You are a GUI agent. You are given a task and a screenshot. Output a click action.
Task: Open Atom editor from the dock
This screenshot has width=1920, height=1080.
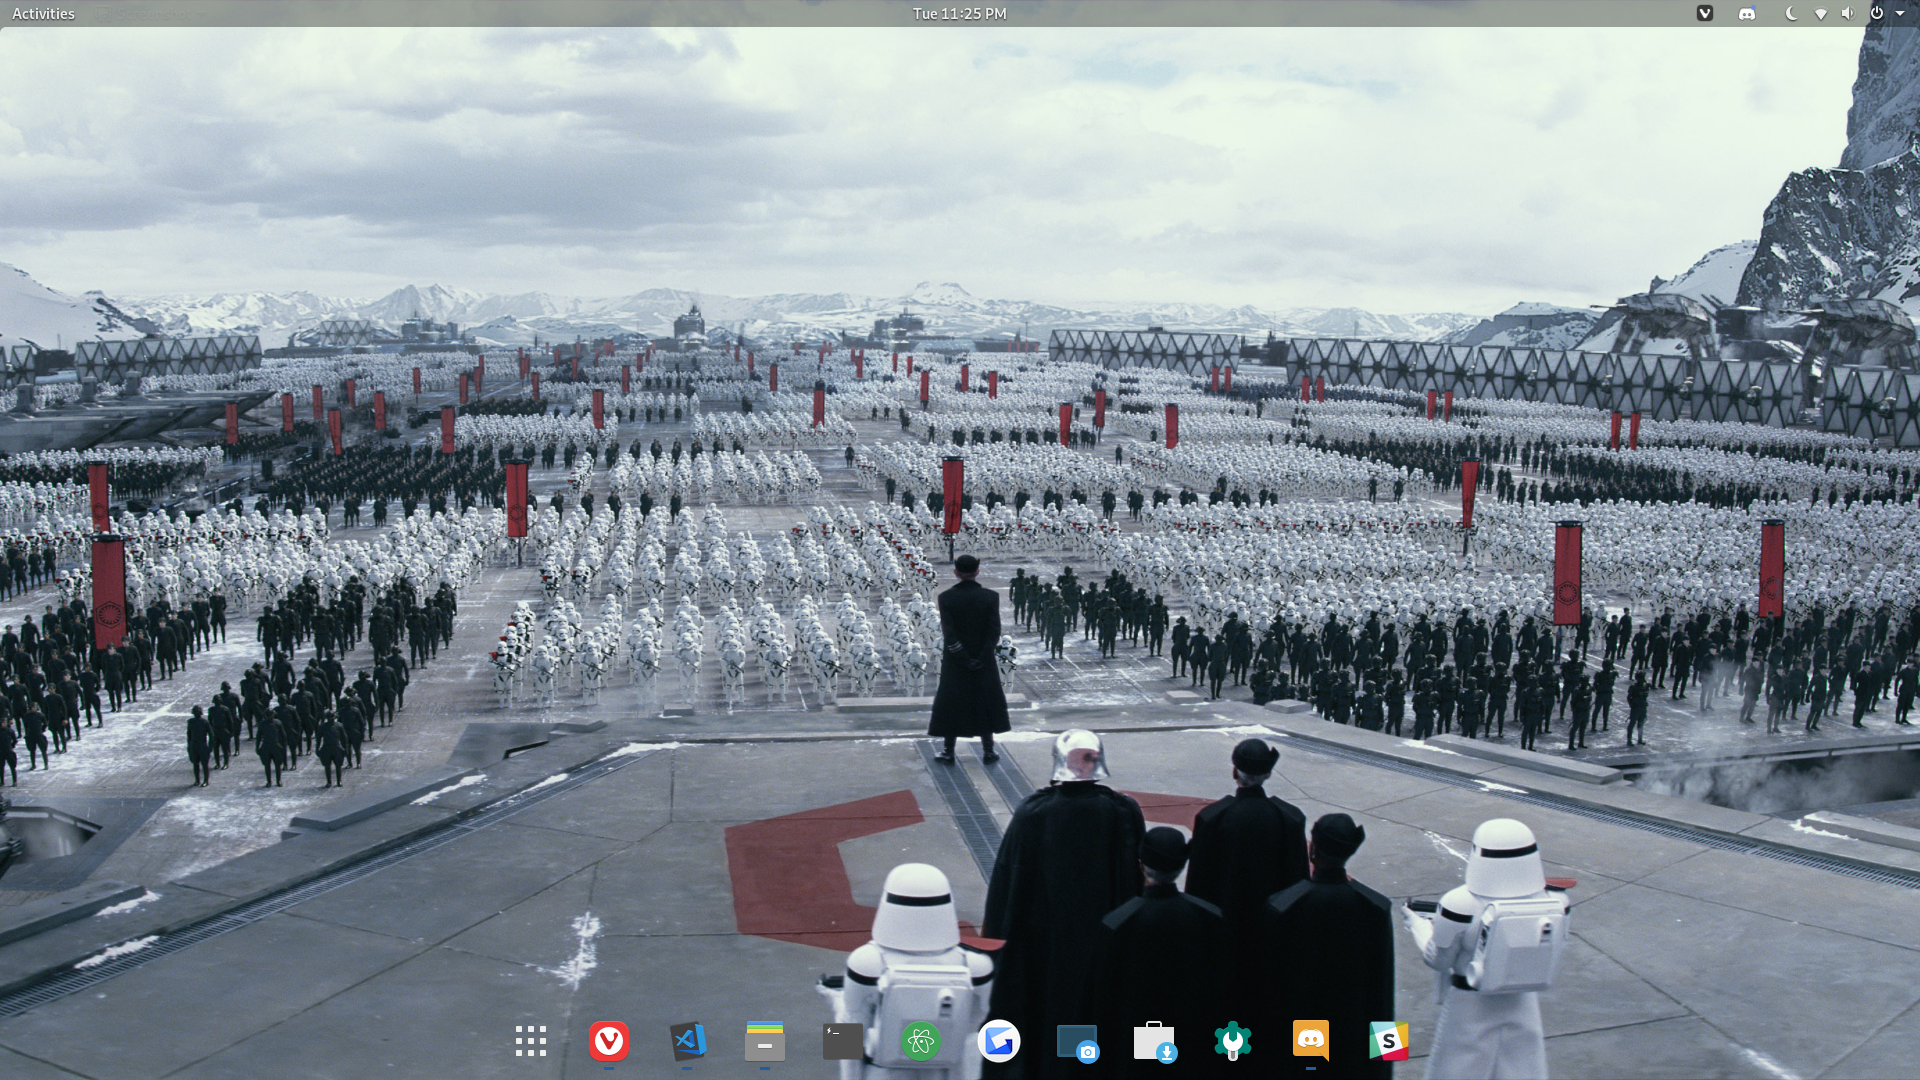coord(921,1041)
